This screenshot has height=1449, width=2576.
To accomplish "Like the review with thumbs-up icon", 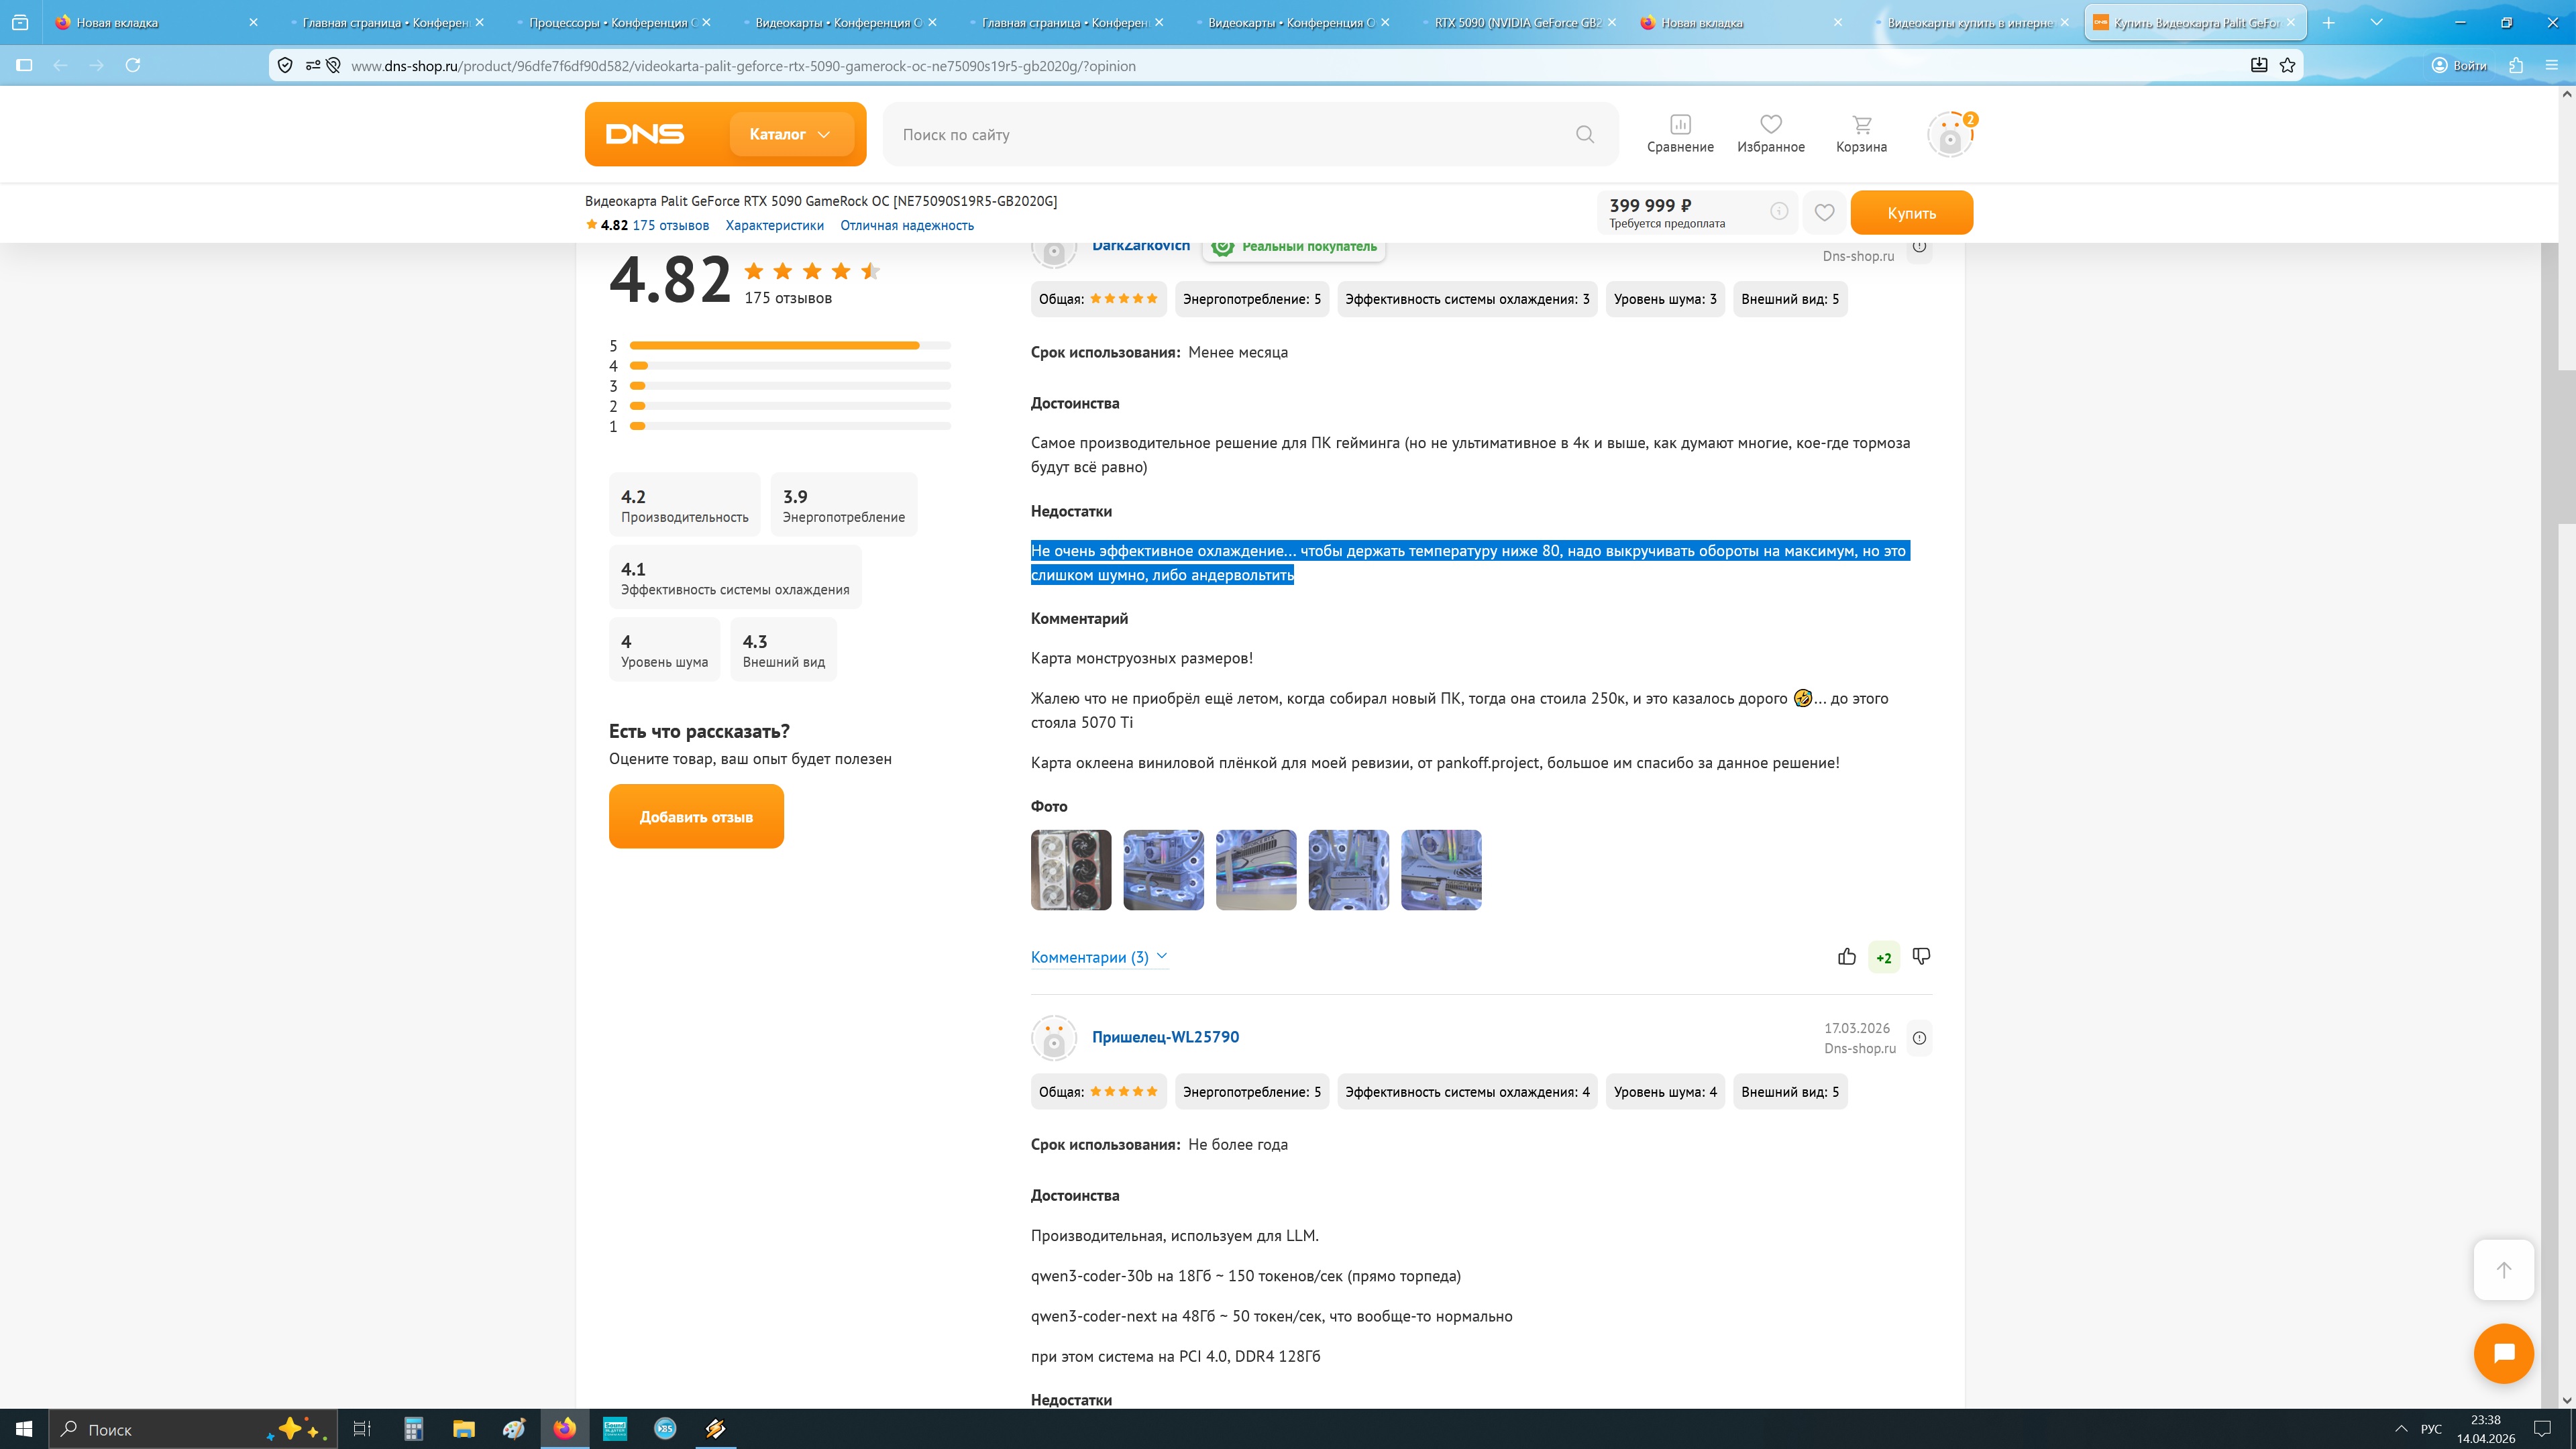I will (1846, 957).
